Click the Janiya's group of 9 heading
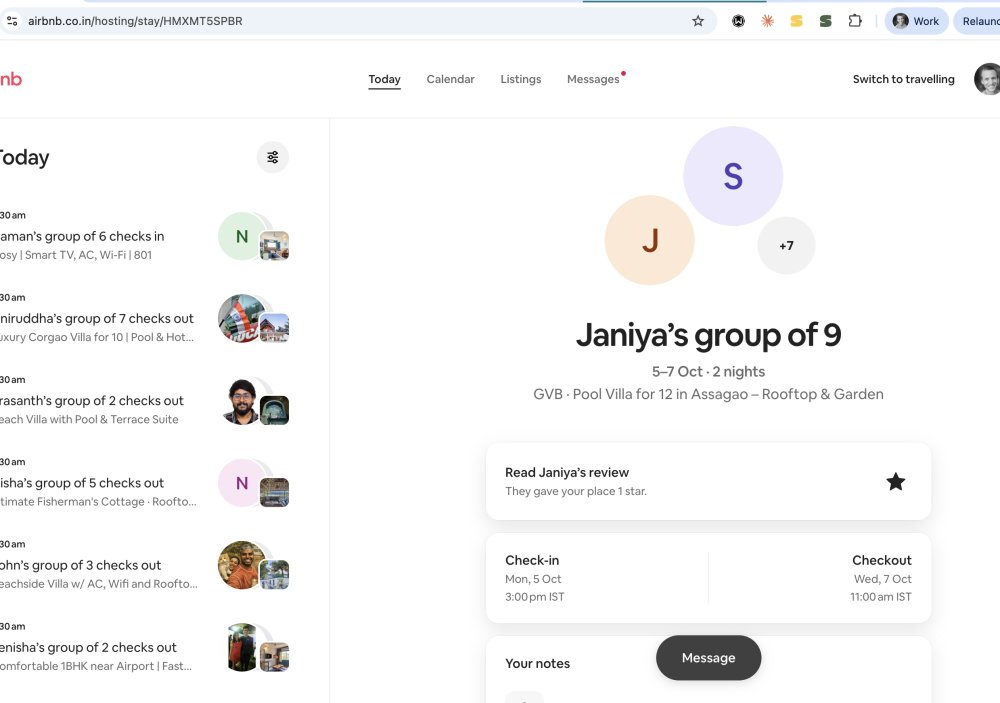The height and width of the screenshot is (703, 1000). click(709, 335)
